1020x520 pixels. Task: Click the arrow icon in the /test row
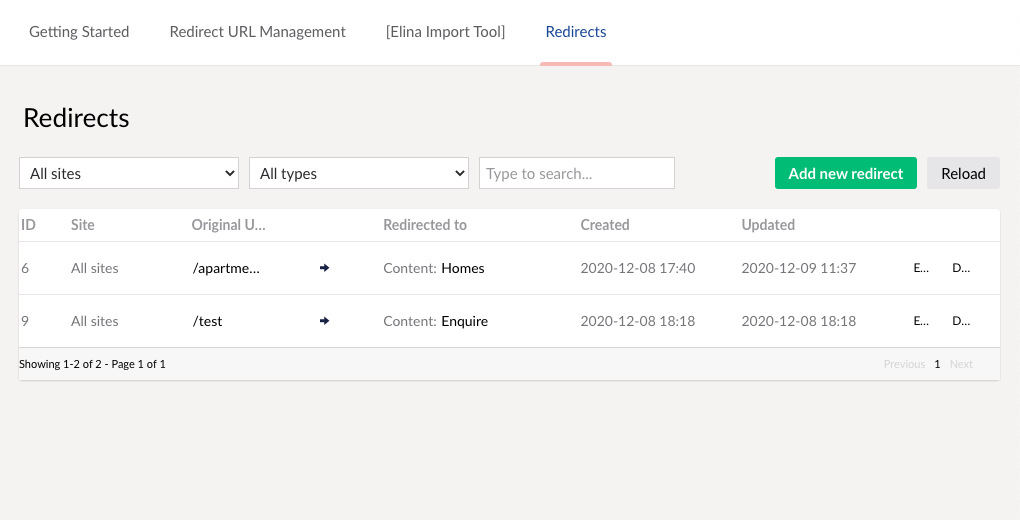point(324,321)
